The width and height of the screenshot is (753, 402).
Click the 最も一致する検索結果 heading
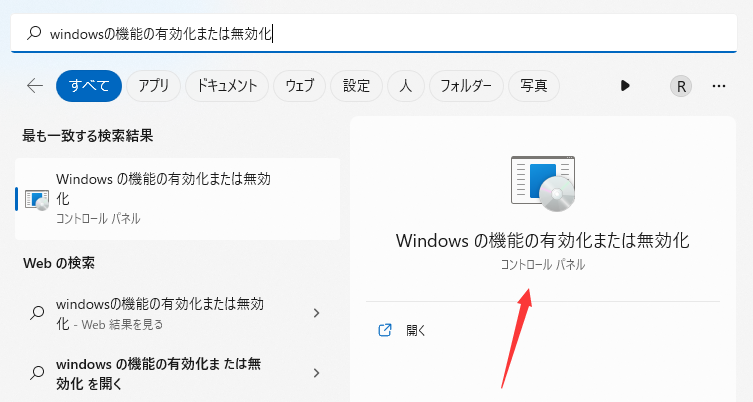tap(88, 136)
